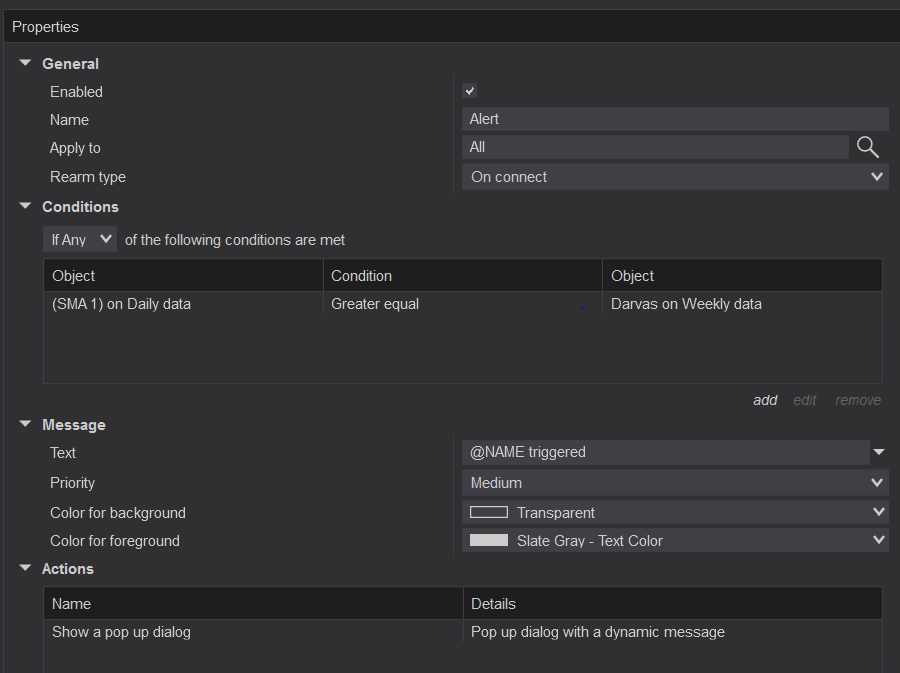Collapse the Actions section triangle

(x=25, y=568)
